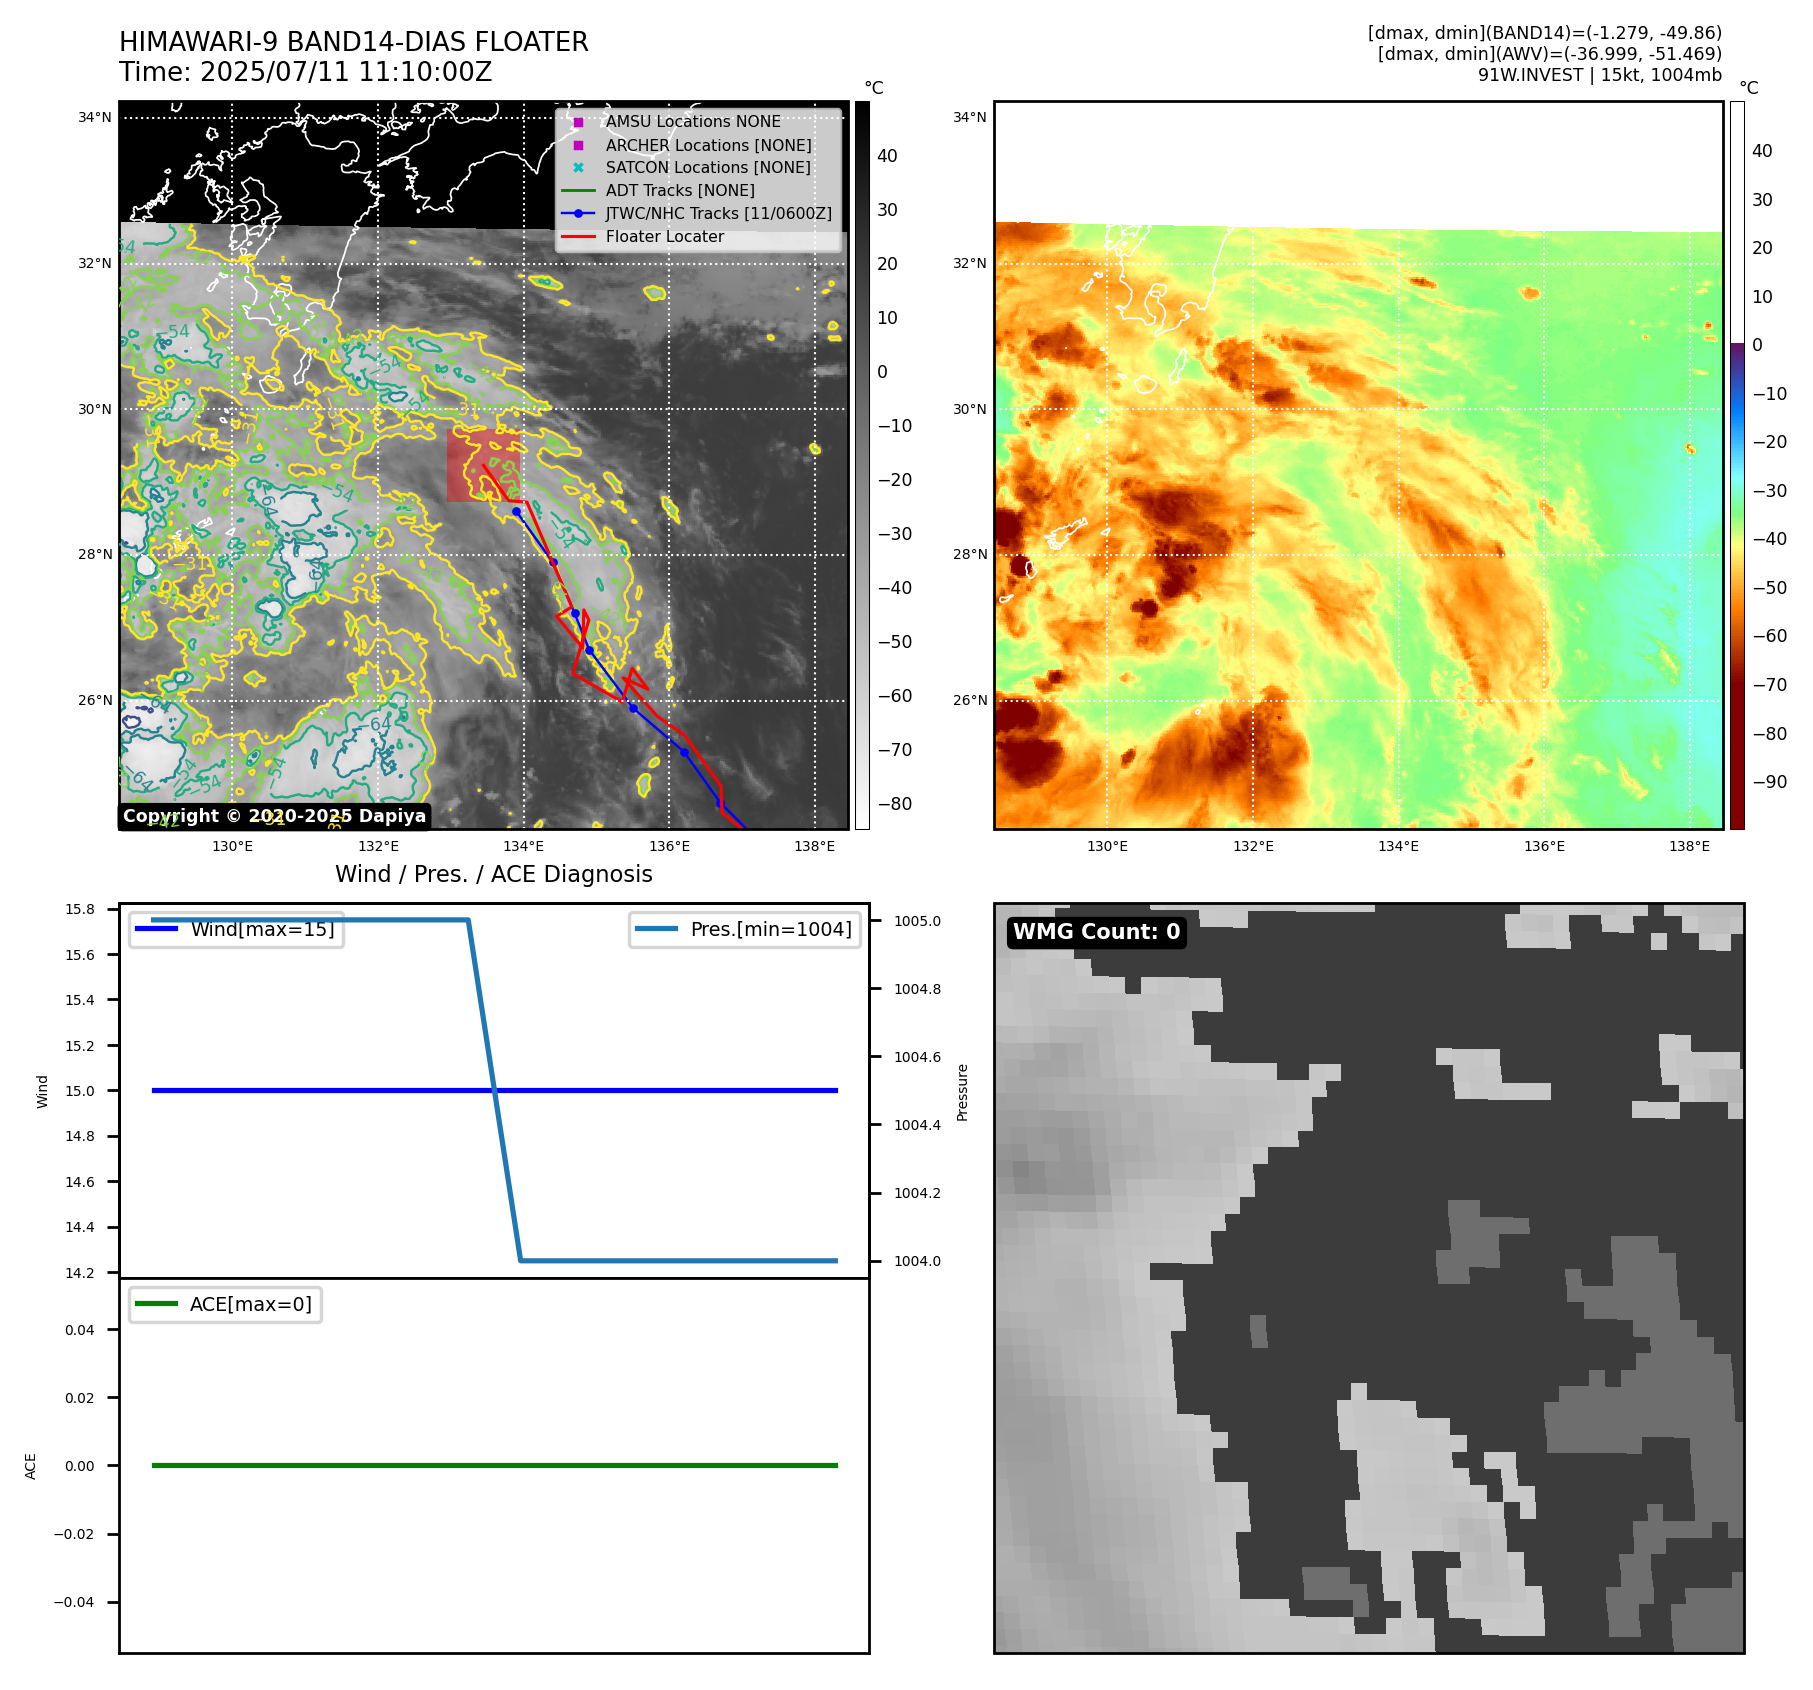Click the 'ACE[max=0]' legend text

tap(251, 1304)
